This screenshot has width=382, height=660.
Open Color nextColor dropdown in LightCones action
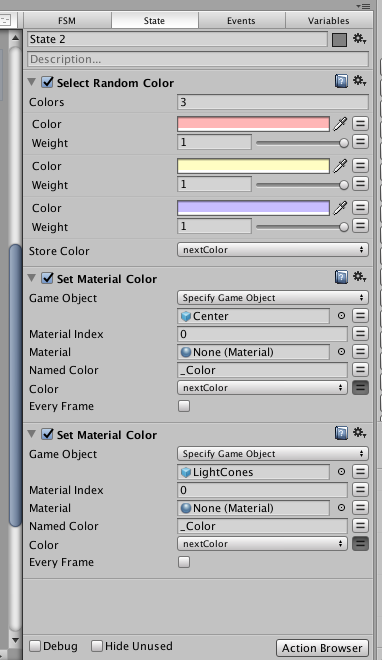[262, 543]
